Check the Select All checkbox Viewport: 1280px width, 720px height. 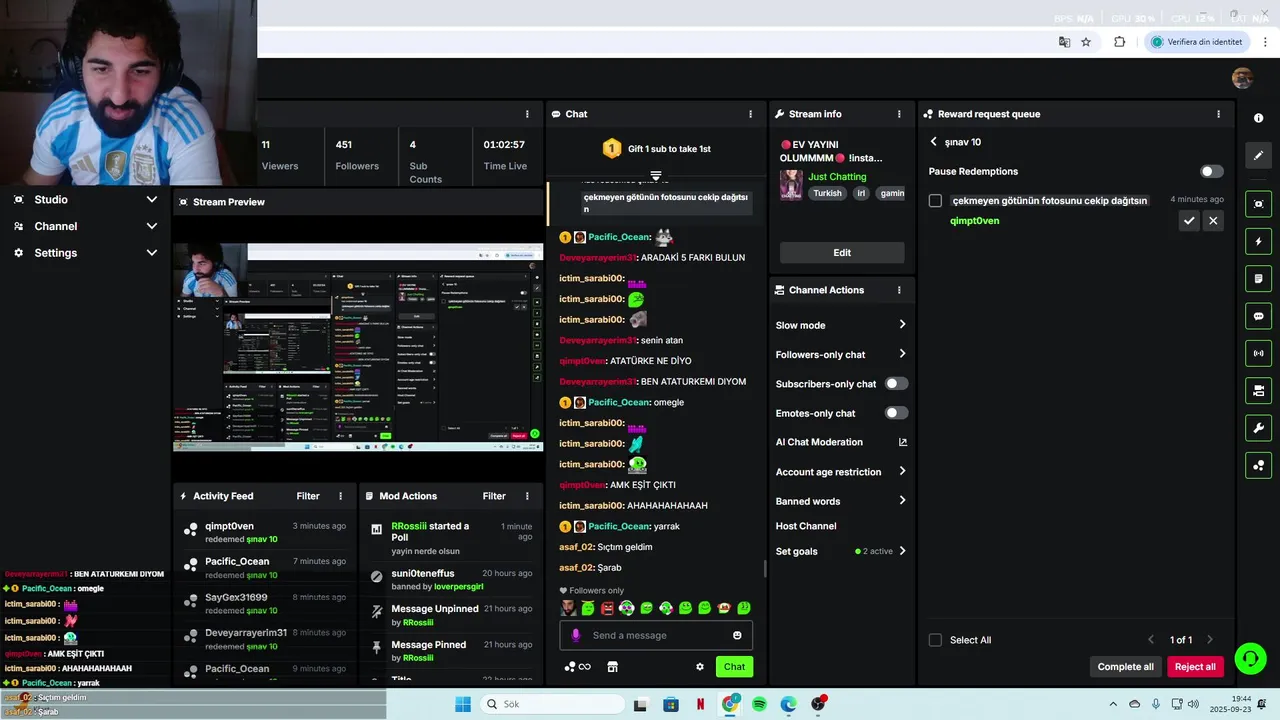click(x=935, y=640)
